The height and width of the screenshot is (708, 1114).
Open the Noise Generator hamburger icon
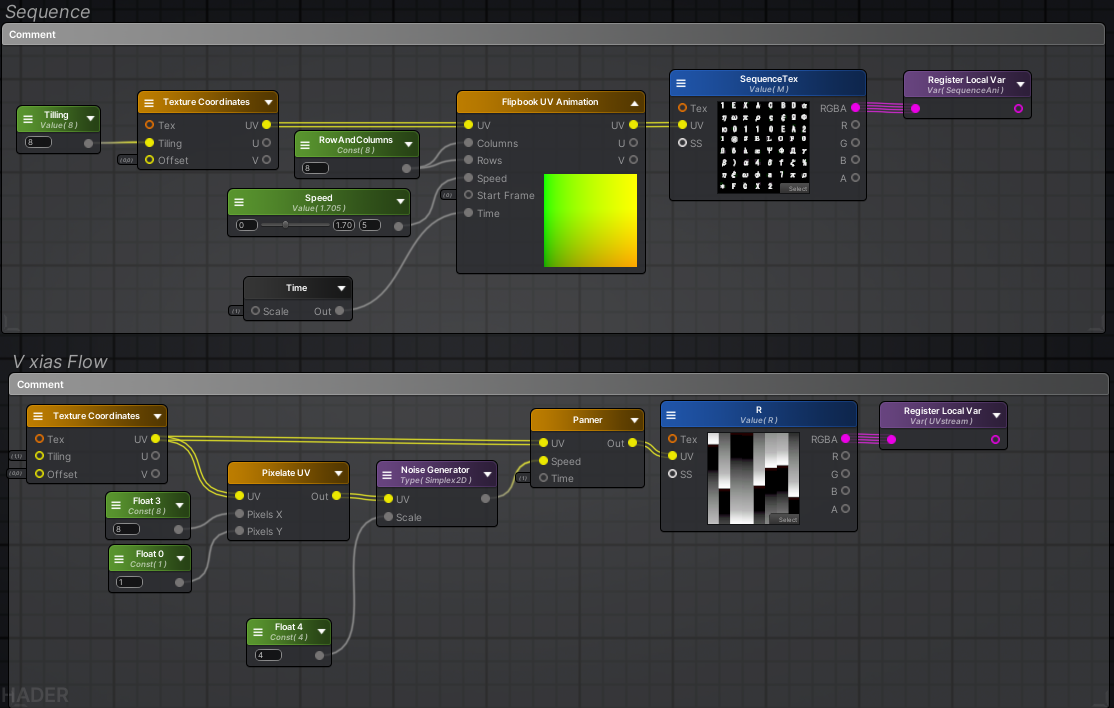coord(387,475)
